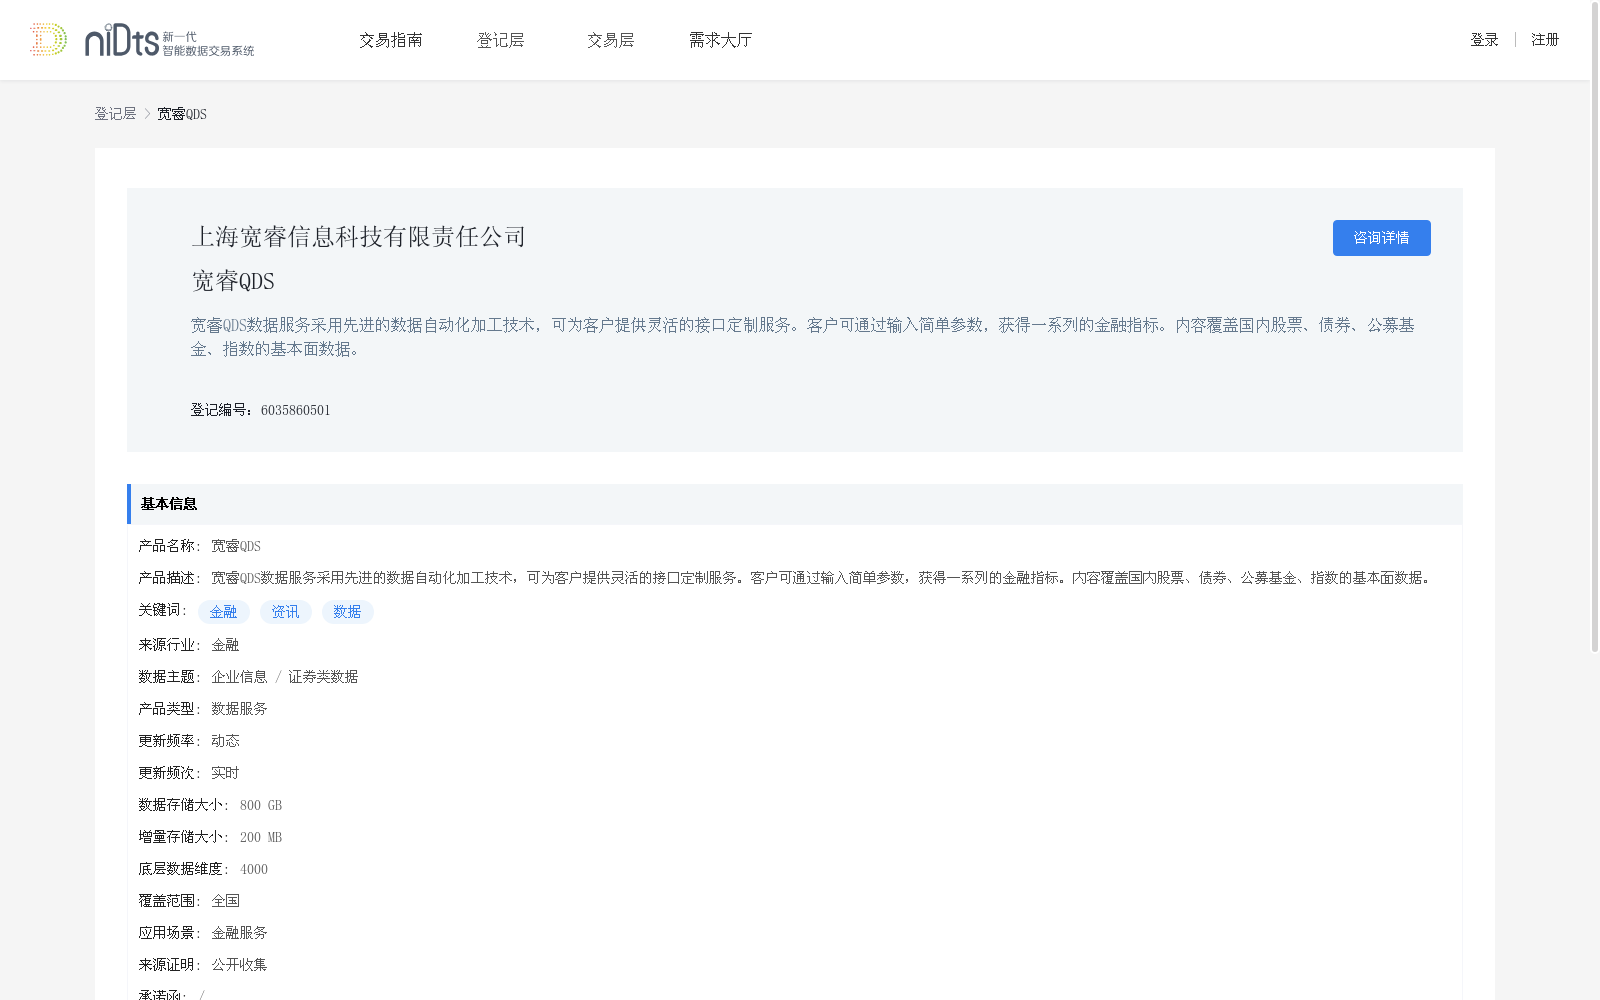The width and height of the screenshot is (1600, 1000).
Task: Click the 登记层 breadcrumb link
Action: click(x=115, y=114)
